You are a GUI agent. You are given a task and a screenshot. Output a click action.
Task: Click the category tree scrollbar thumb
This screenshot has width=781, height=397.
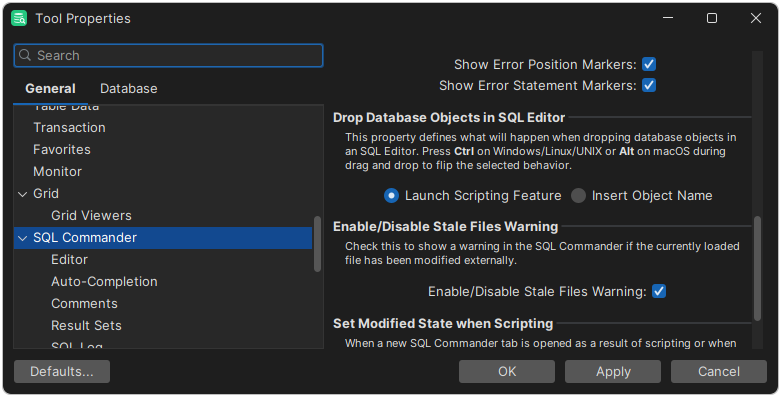click(x=317, y=244)
